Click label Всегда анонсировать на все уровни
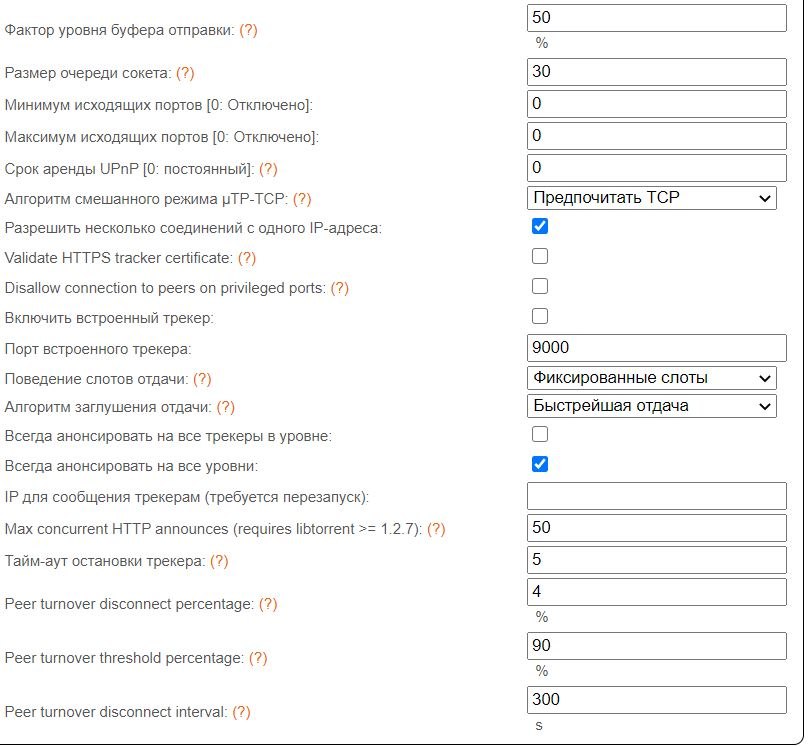Viewport: 811px width, 747px height. pyautogui.click(x=131, y=466)
